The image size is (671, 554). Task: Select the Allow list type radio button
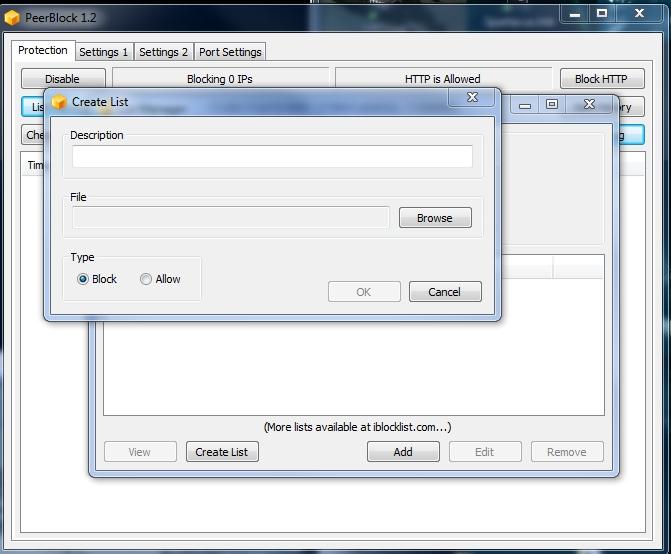coord(146,279)
